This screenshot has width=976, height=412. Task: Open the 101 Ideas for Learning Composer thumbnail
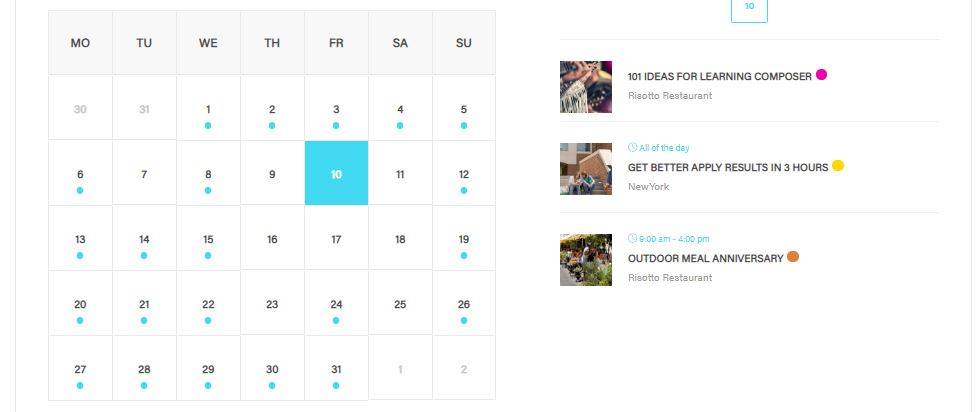click(x=586, y=87)
